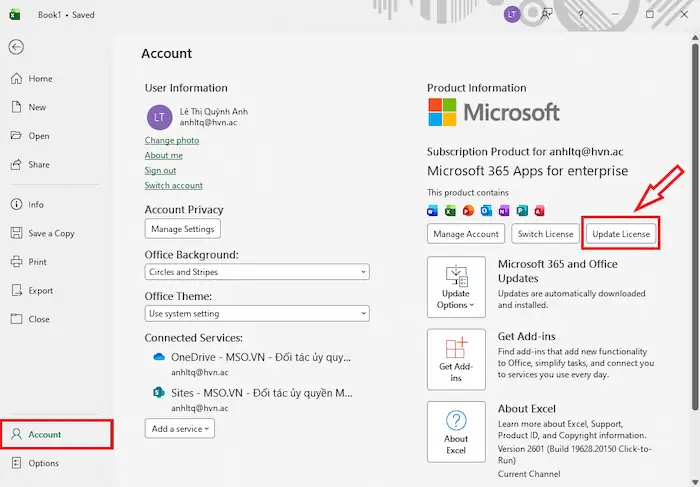Click the About Excel icon button
Screen dimensions: 700x487
coord(456,432)
